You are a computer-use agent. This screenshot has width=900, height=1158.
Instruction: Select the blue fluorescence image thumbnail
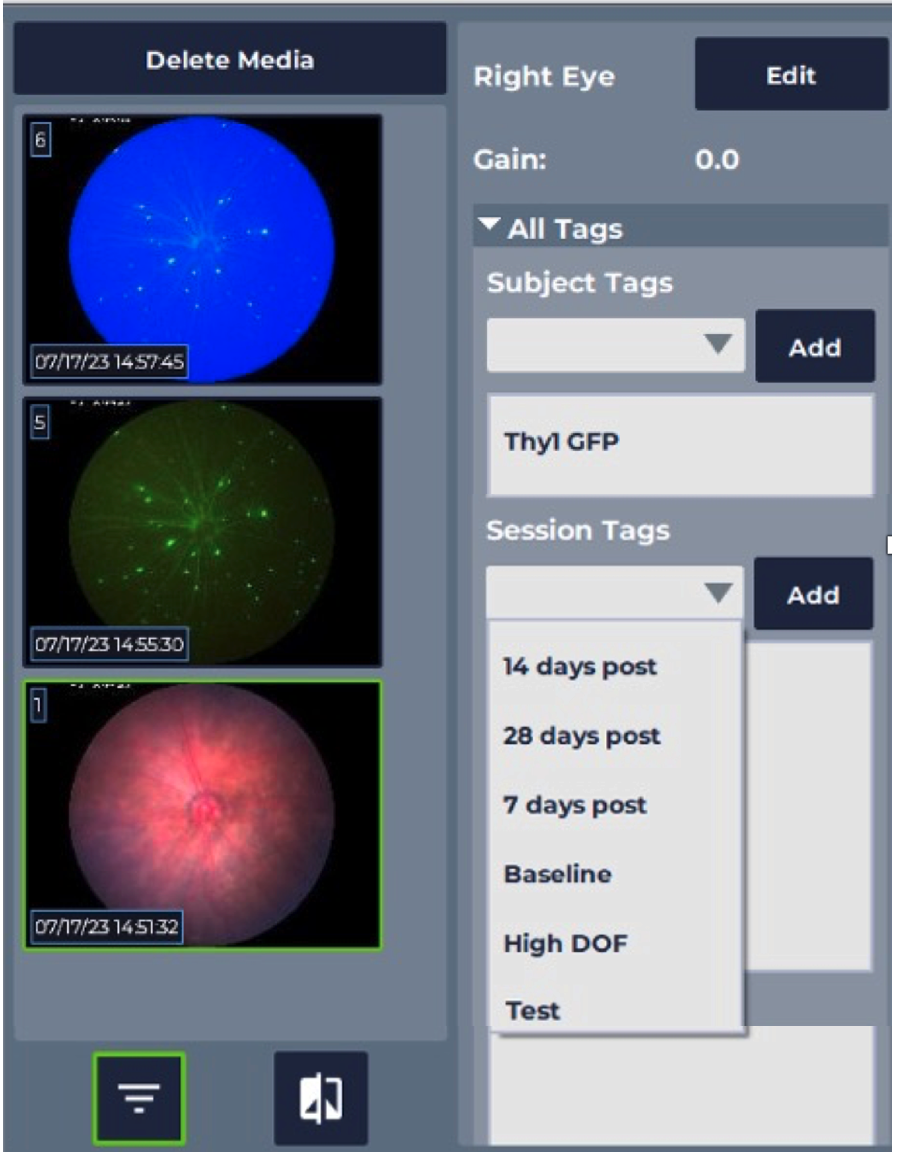(x=202, y=248)
